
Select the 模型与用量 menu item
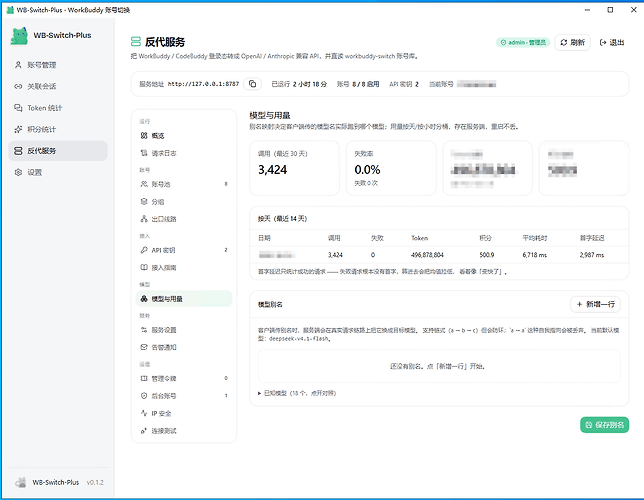(x=184, y=299)
